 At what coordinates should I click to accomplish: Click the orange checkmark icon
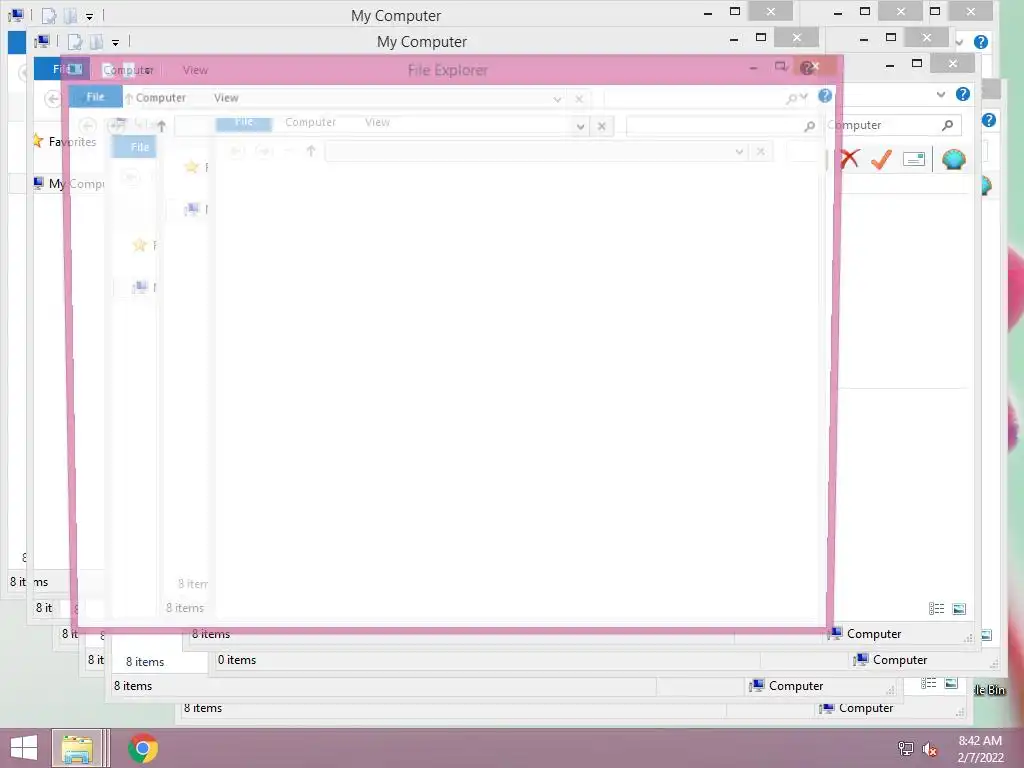click(x=881, y=159)
